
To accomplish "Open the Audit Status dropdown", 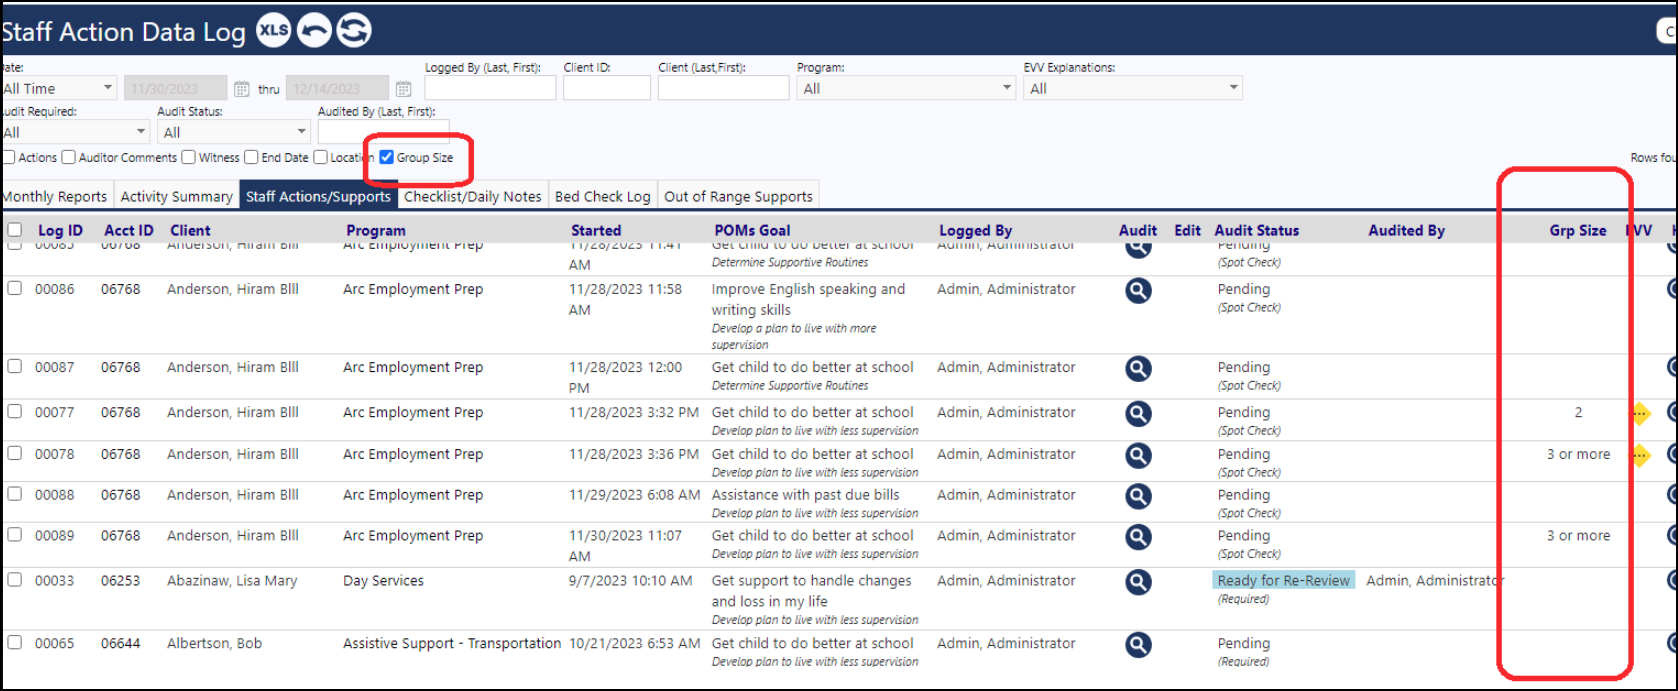I will pos(234,132).
